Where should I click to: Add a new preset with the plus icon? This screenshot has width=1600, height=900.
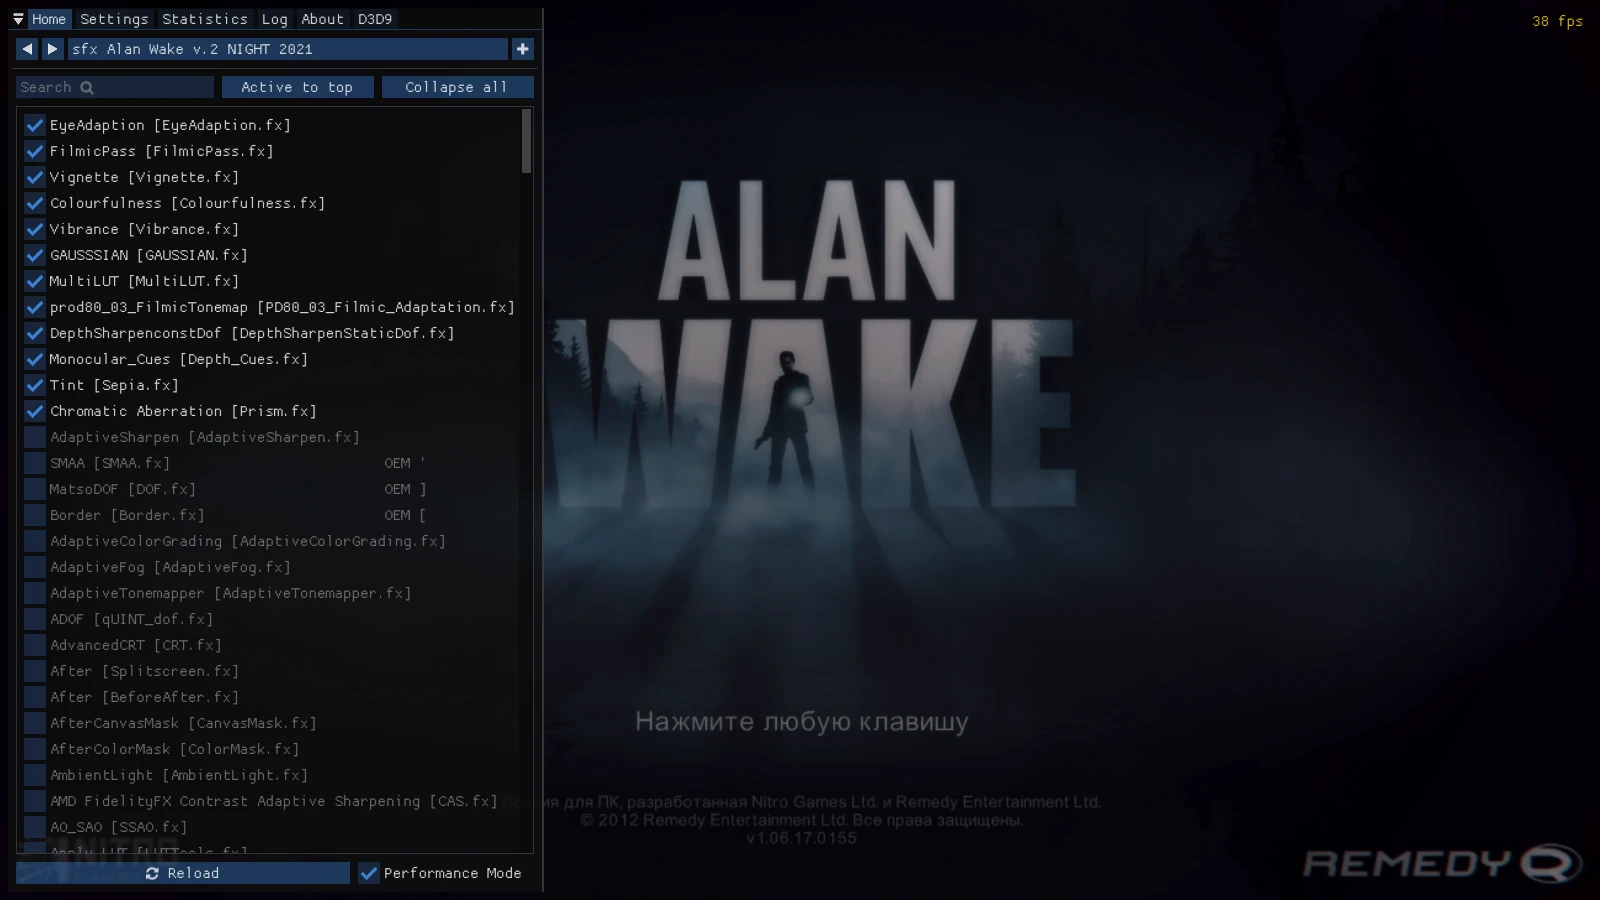(x=522, y=48)
